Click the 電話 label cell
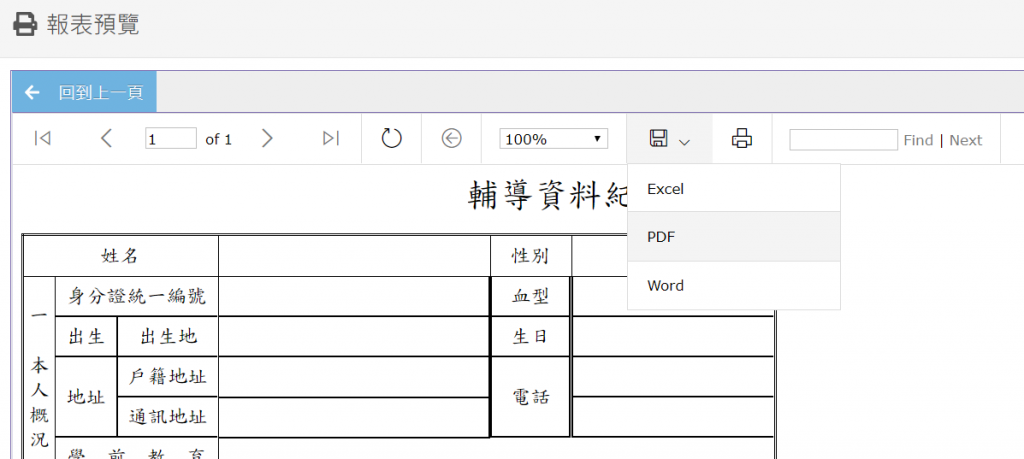This screenshot has height=459, width=1024. click(530, 396)
